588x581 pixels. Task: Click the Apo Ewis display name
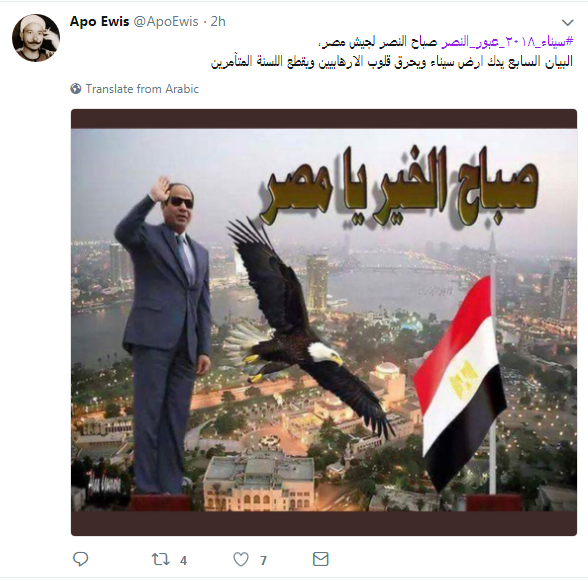[99, 21]
